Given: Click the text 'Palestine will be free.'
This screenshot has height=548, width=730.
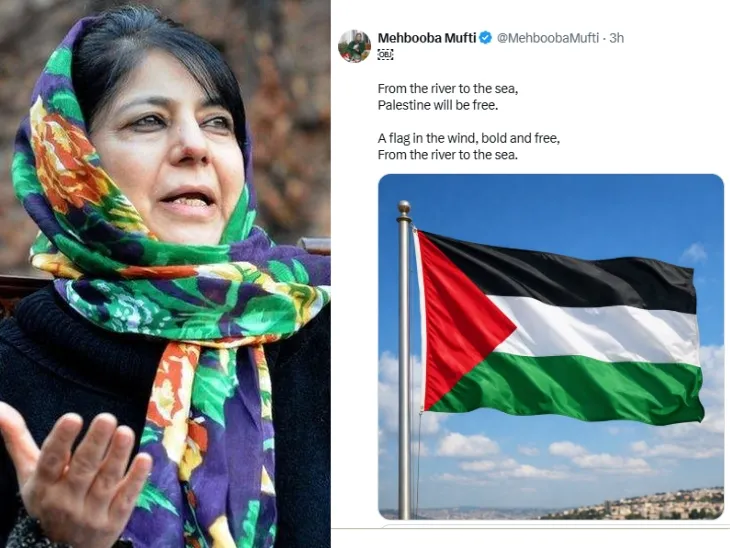Looking at the screenshot, I should click(438, 105).
